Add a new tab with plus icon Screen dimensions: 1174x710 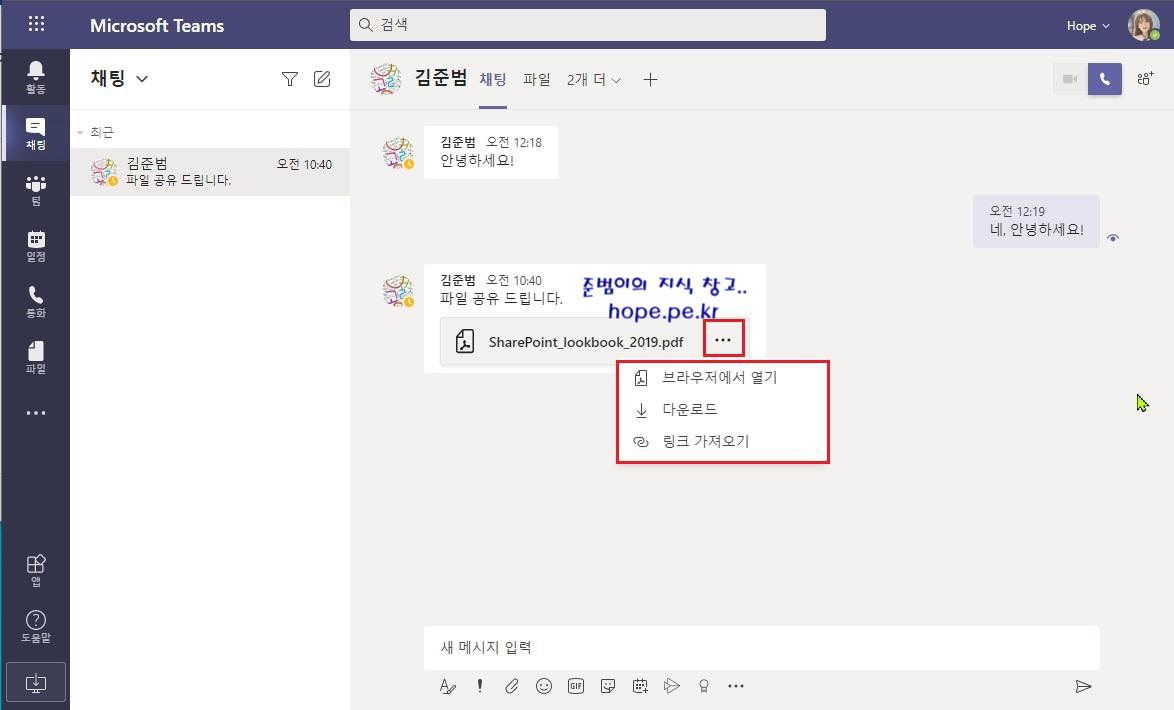(x=650, y=79)
